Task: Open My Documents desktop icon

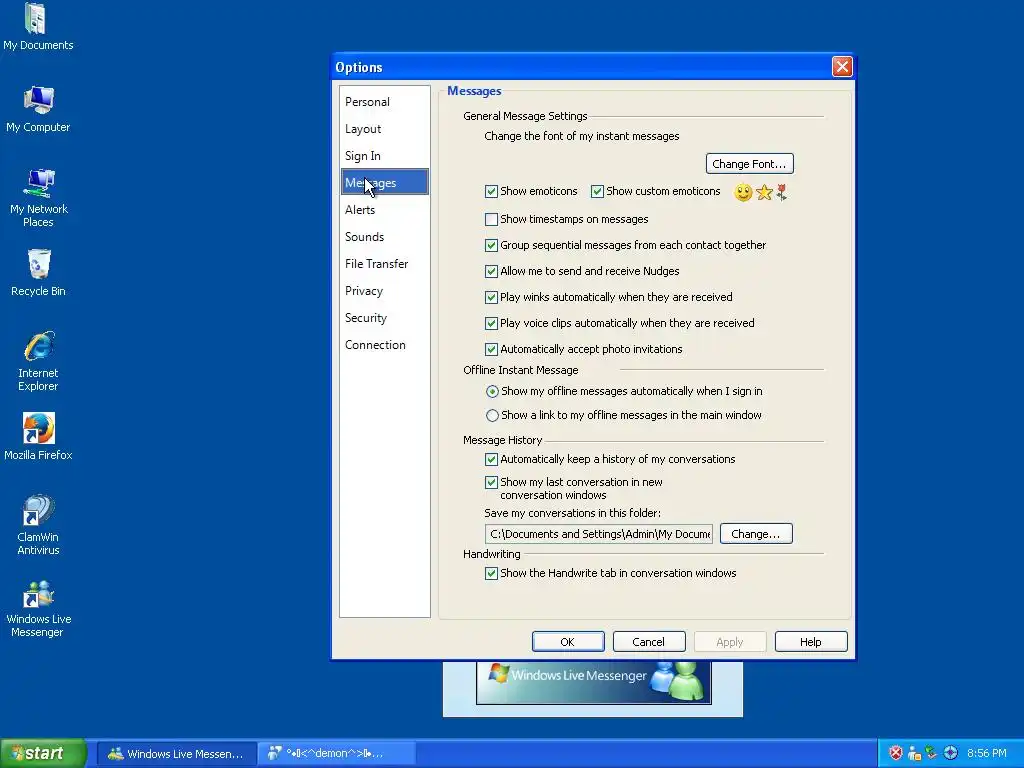Action: [x=38, y=27]
